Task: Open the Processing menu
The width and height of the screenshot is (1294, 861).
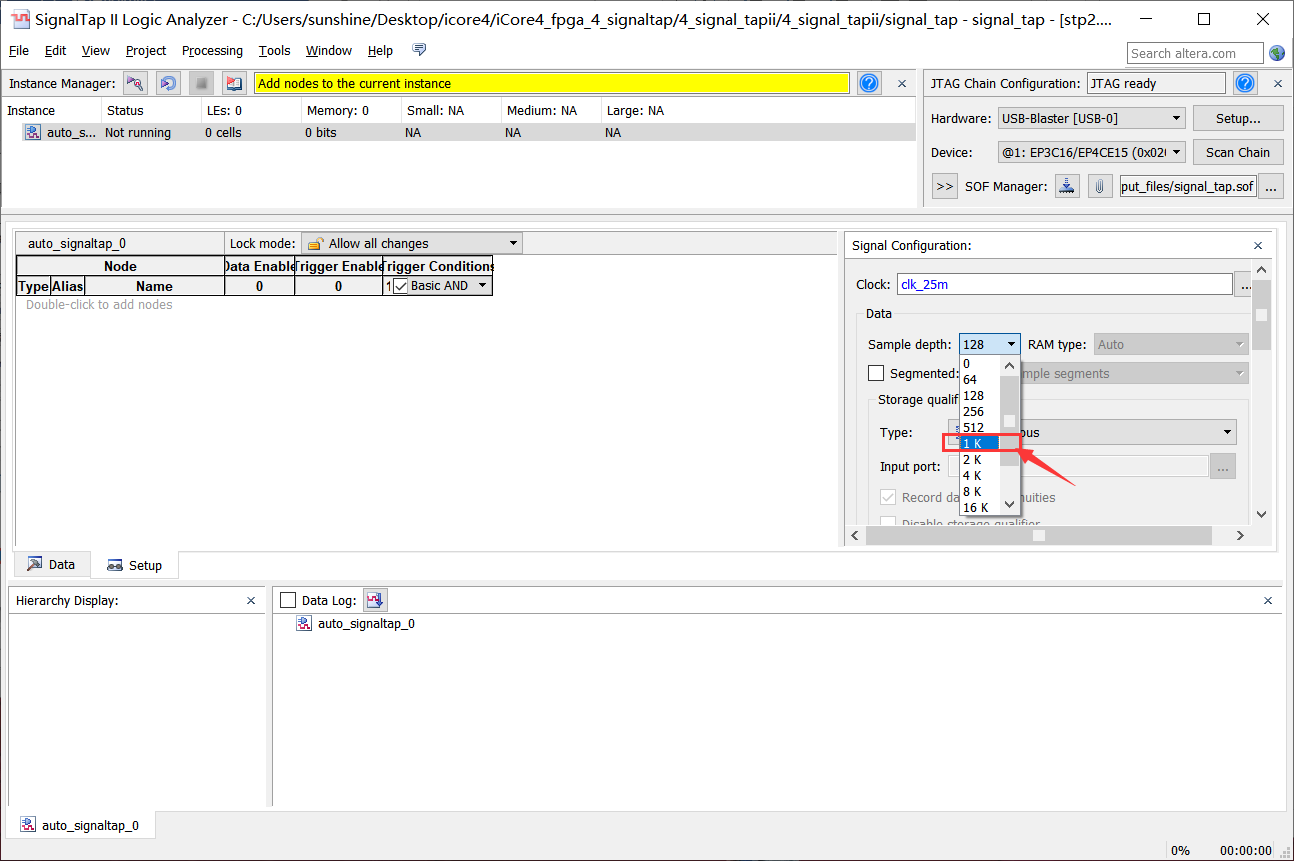Action: coord(212,51)
